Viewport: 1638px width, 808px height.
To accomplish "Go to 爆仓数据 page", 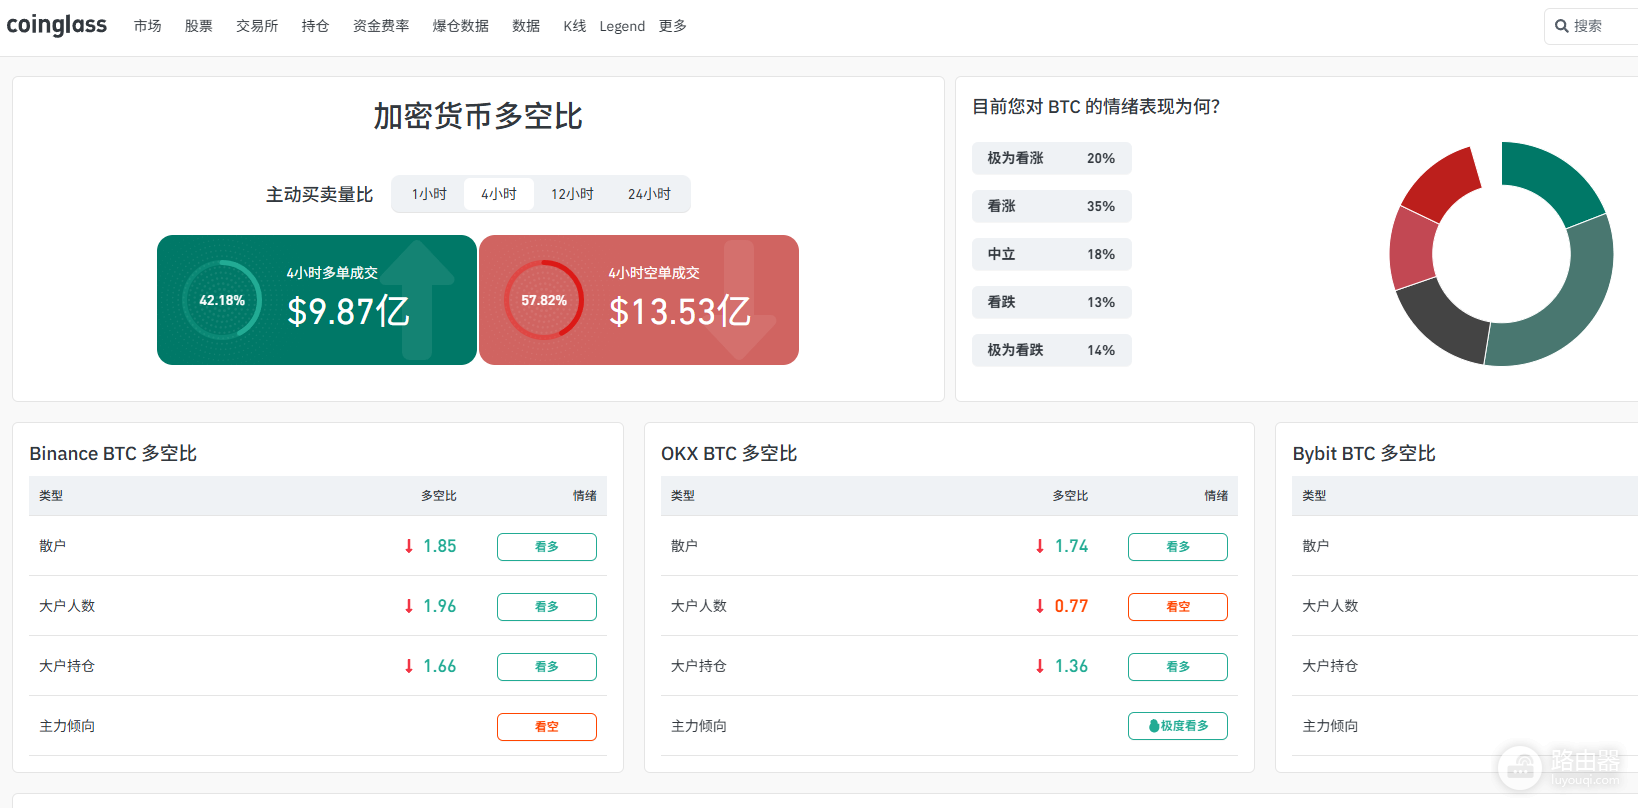I will point(461,26).
